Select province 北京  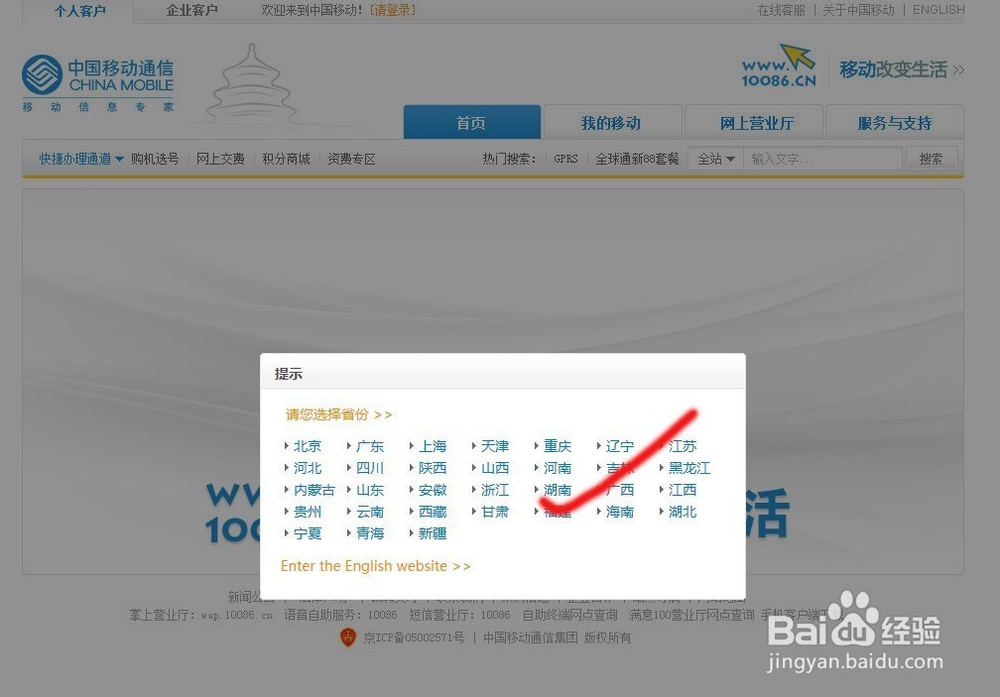[307, 446]
